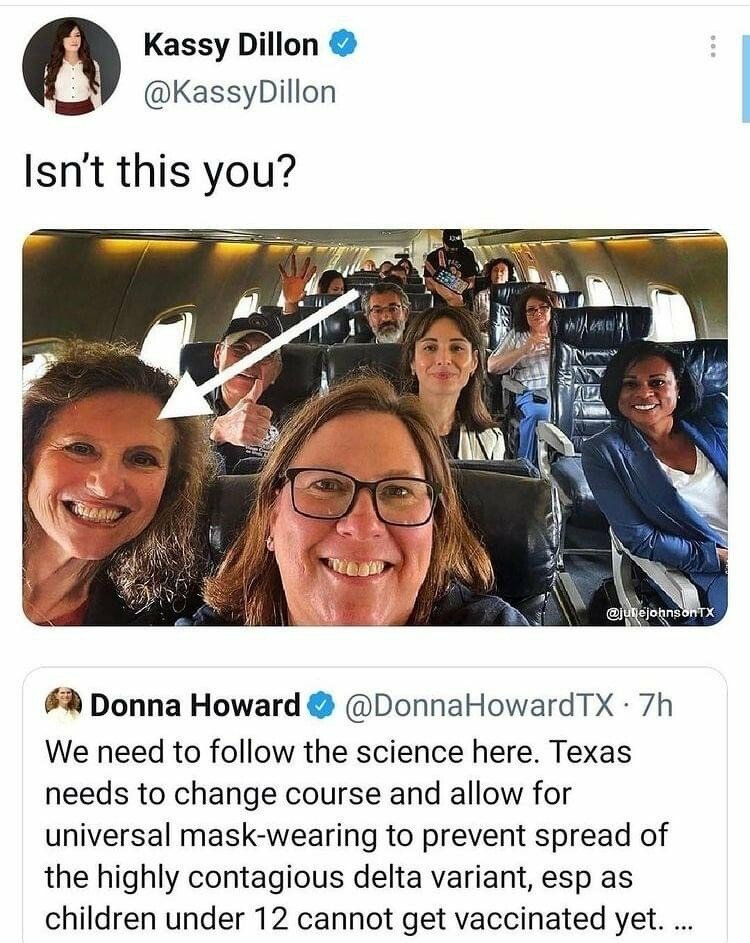Viewport: 750px width, 943px height.
Task: Click the raised open hand in the photo
Action: click(296, 277)
